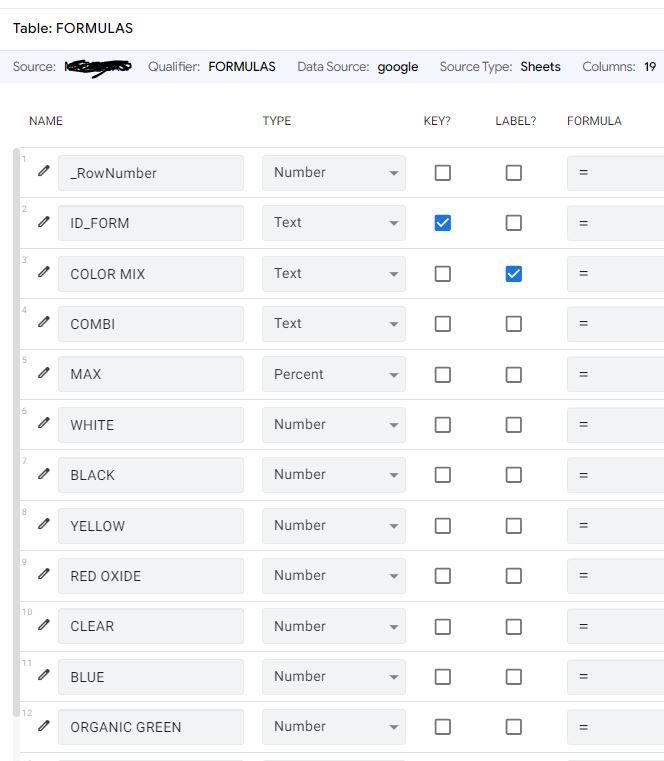This screenshot has width=664, height=761.
Task: Check the KEY box in BLACK row
Action: pos(443,475)
